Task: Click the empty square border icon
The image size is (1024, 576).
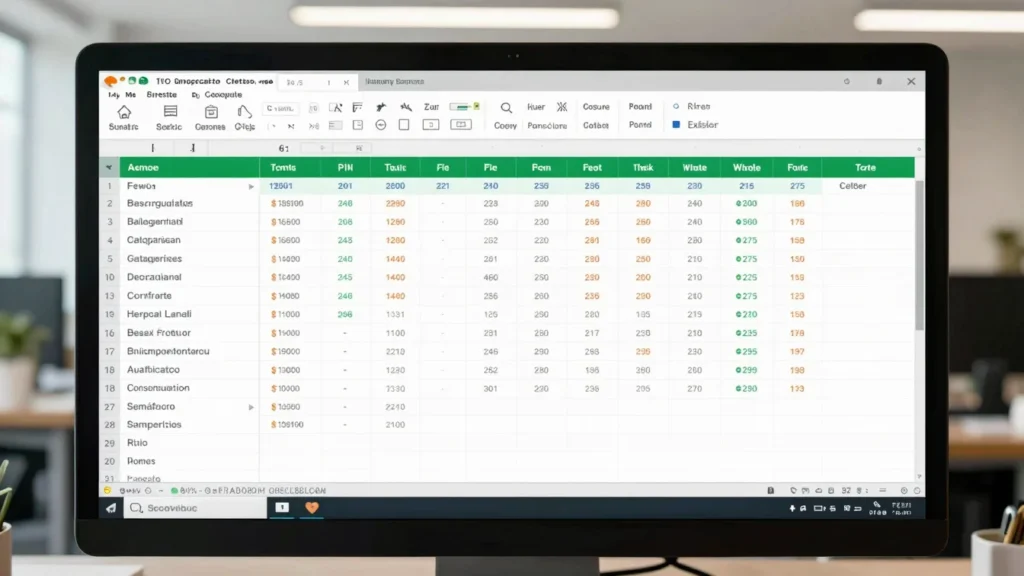Action: coord(404,125)
